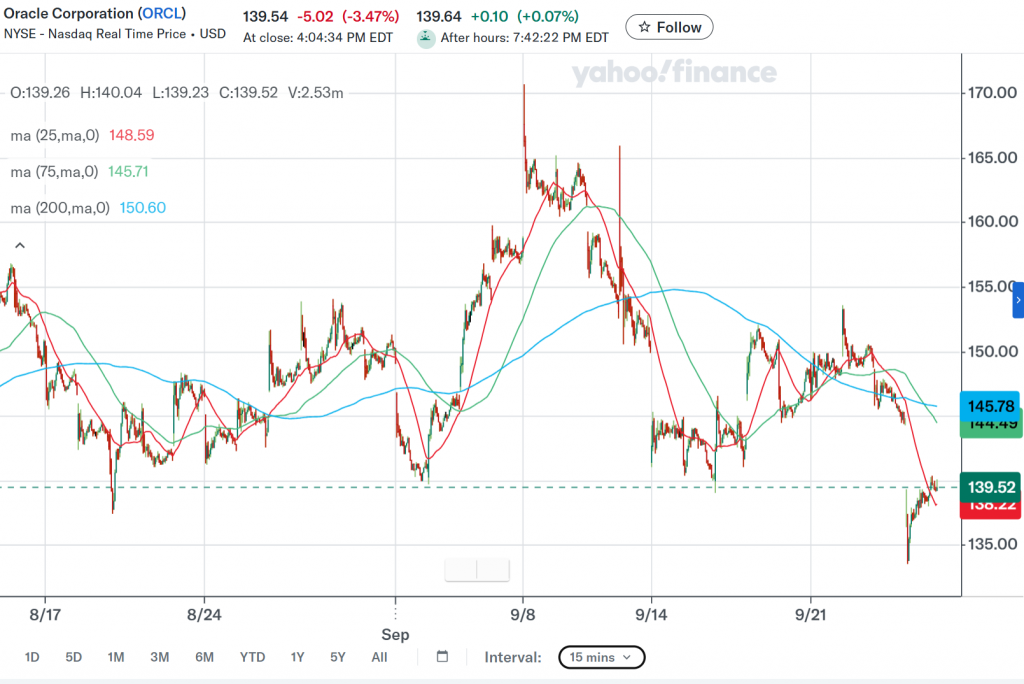Viewport: 1024px width, 684px height.
Task: Select the 1Y time range
Action: pos(298,657)
